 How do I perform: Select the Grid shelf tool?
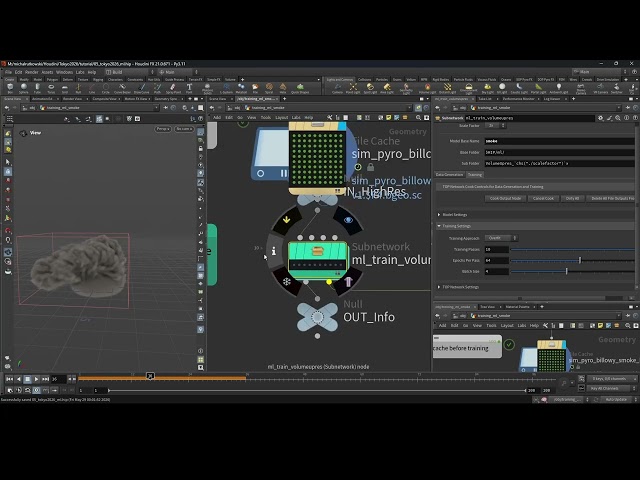(64, 88)
